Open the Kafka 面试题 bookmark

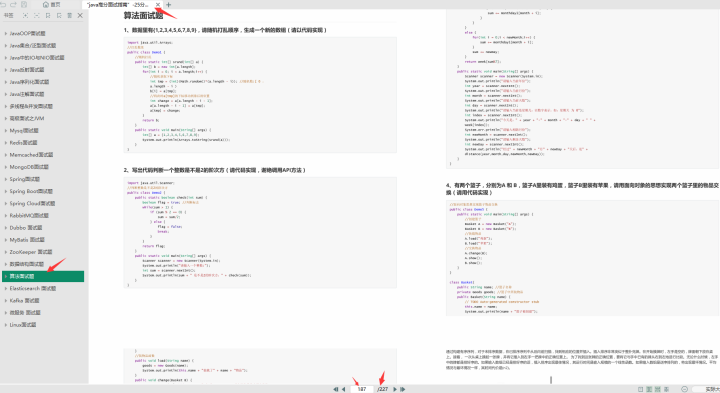tap(24, 301)
